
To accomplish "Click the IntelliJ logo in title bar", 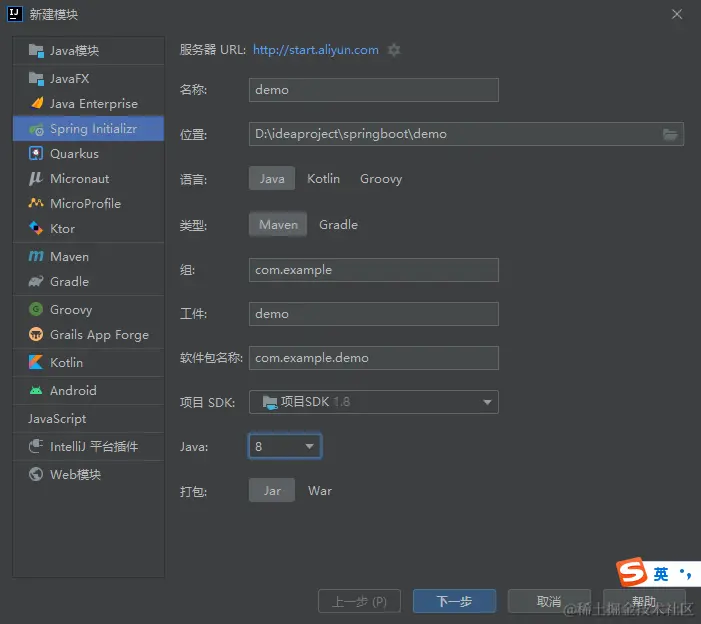I will tap(15, 14).
